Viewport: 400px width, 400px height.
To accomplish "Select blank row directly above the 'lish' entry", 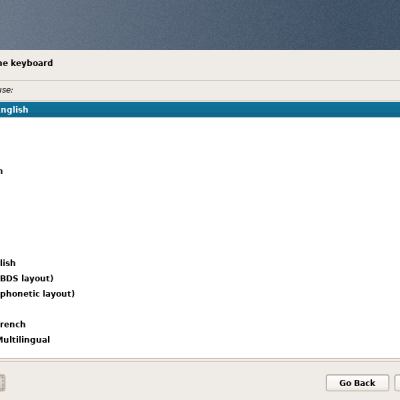I will pyautogui.click(x=200, y=248).
